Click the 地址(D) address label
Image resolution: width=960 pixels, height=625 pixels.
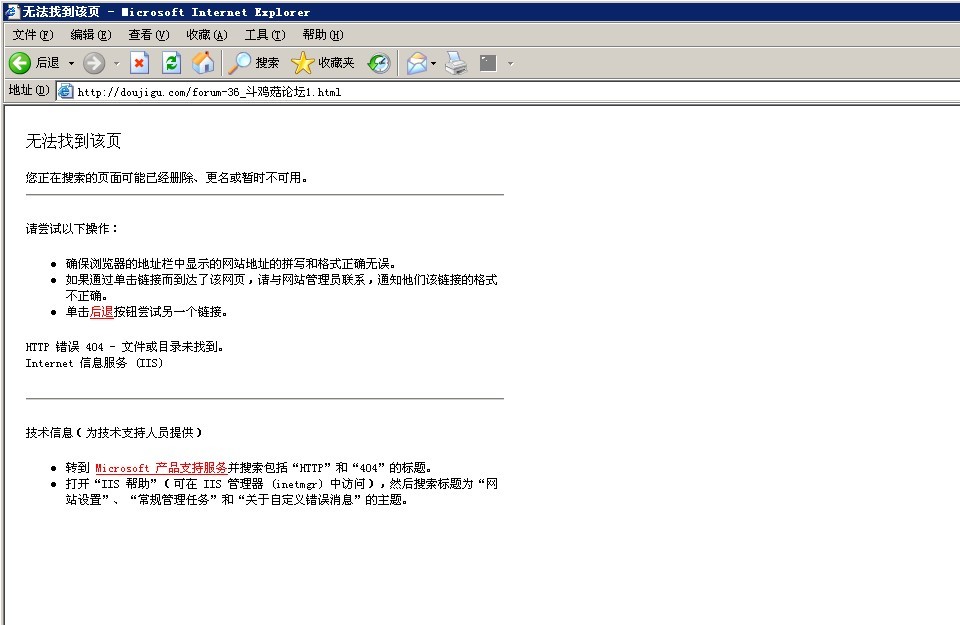point(29,91)
